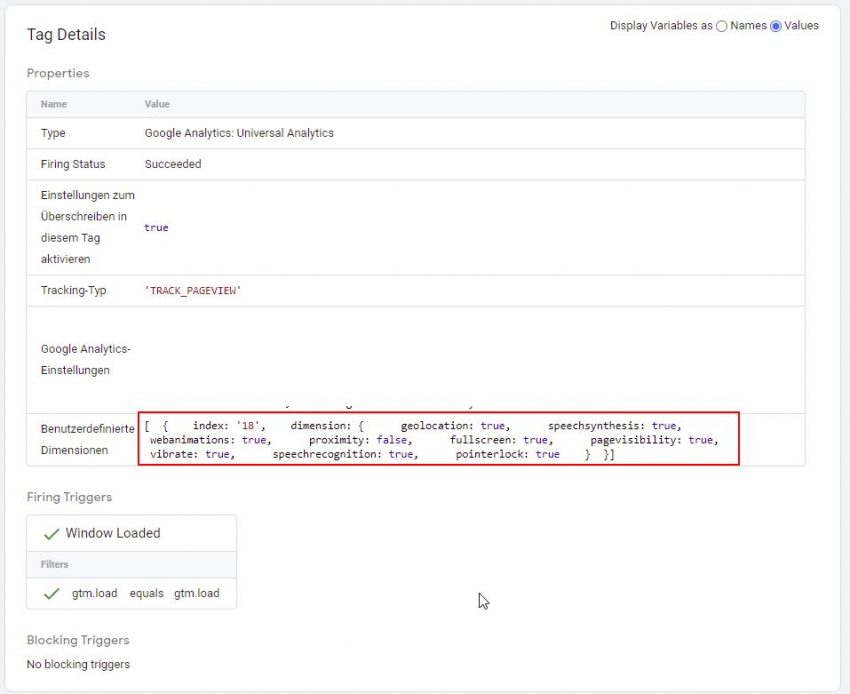
Task: Expand the Blocking Triggers section
Action: (x=77, y=640)
